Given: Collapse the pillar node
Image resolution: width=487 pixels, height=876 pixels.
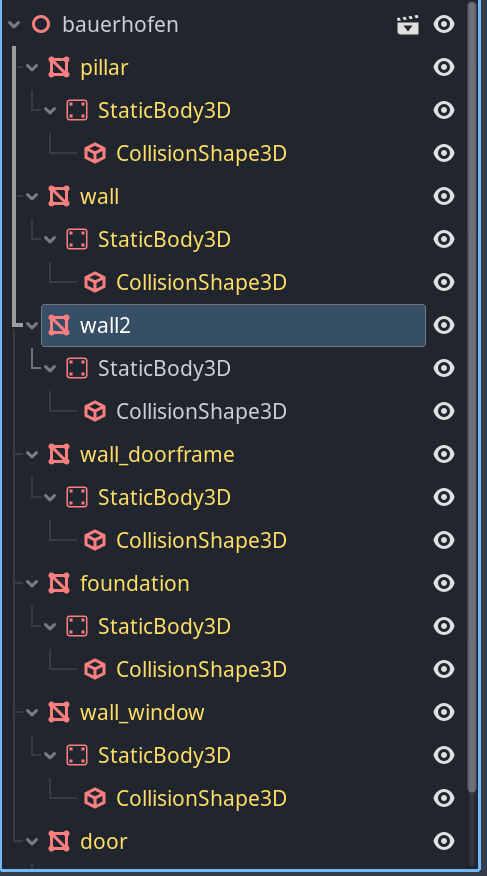Looking at the screenshot, I should click(32, 68).
